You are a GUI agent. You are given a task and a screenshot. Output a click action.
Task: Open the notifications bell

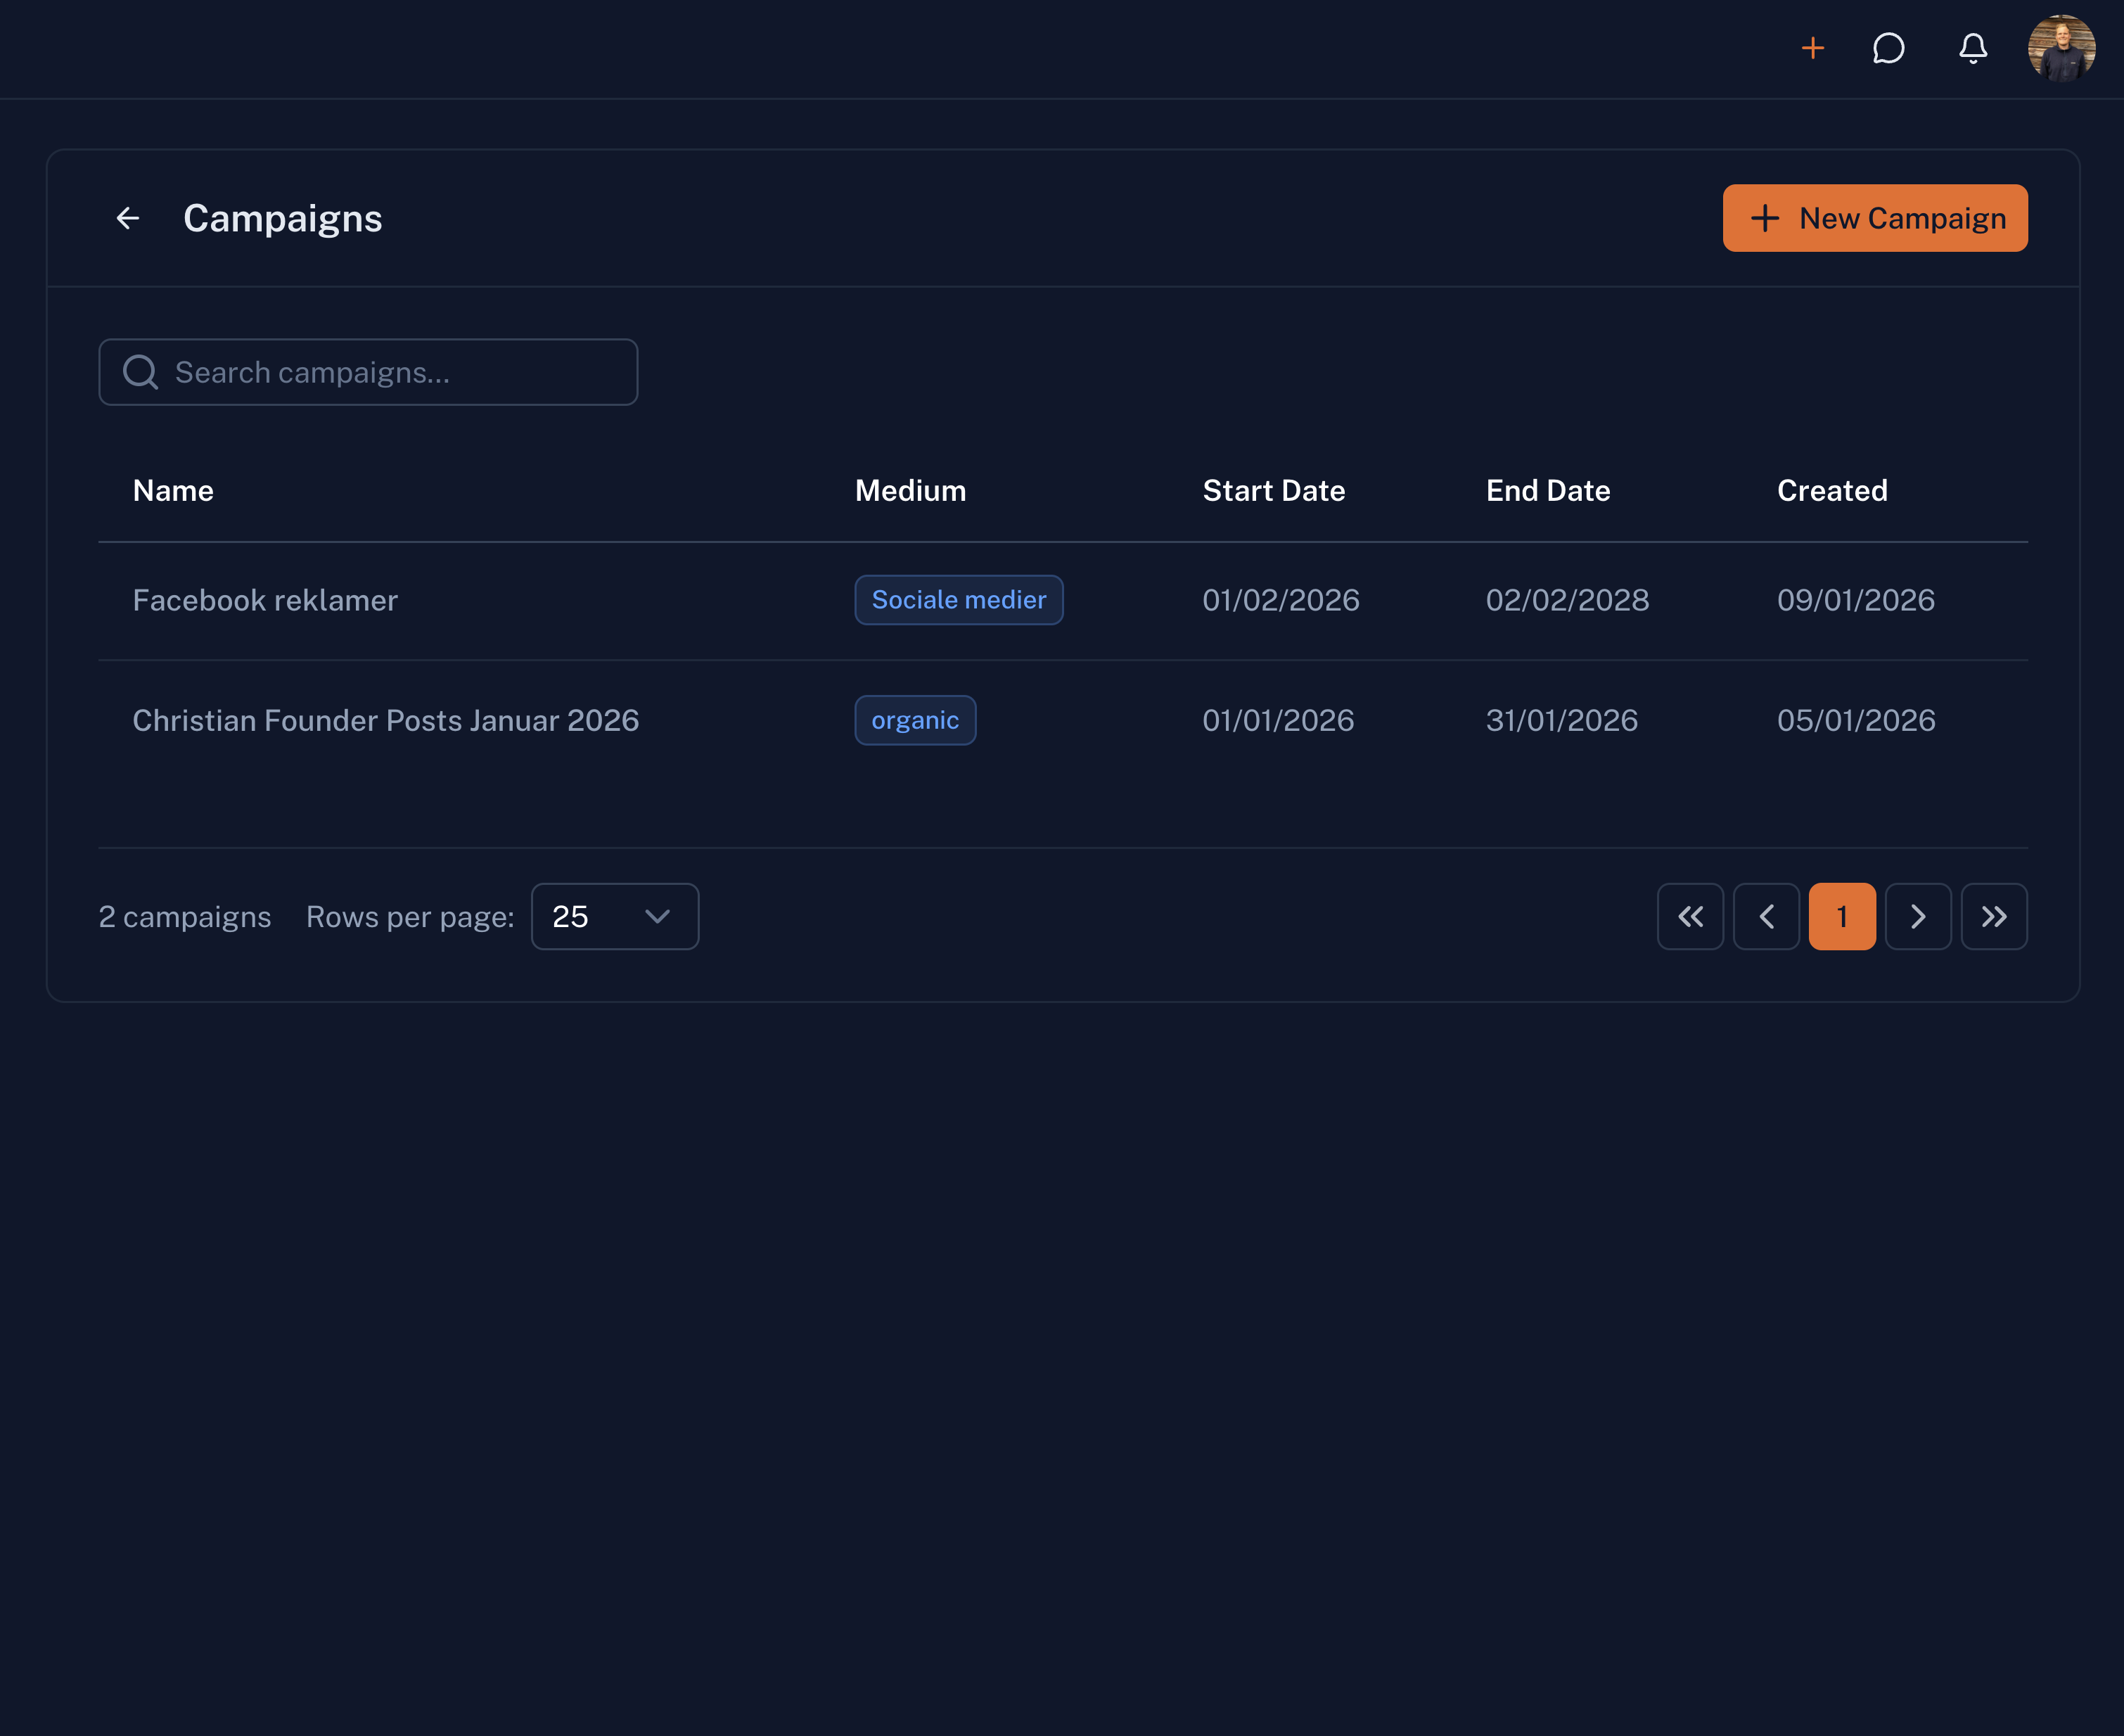click(x=1972, y=48)
